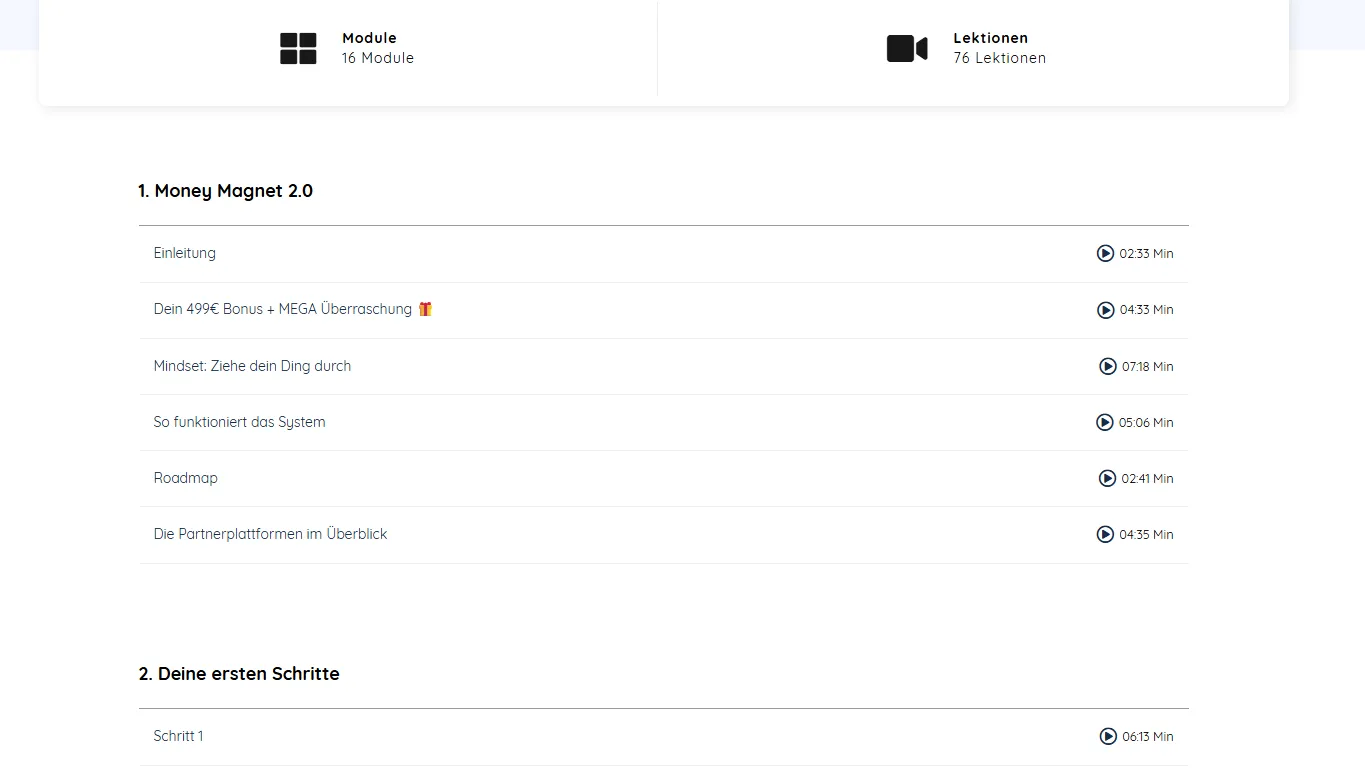1365x768 pixels.
Task: Open the Schritt 1 lesson
Action: click(x=178, y=736)
